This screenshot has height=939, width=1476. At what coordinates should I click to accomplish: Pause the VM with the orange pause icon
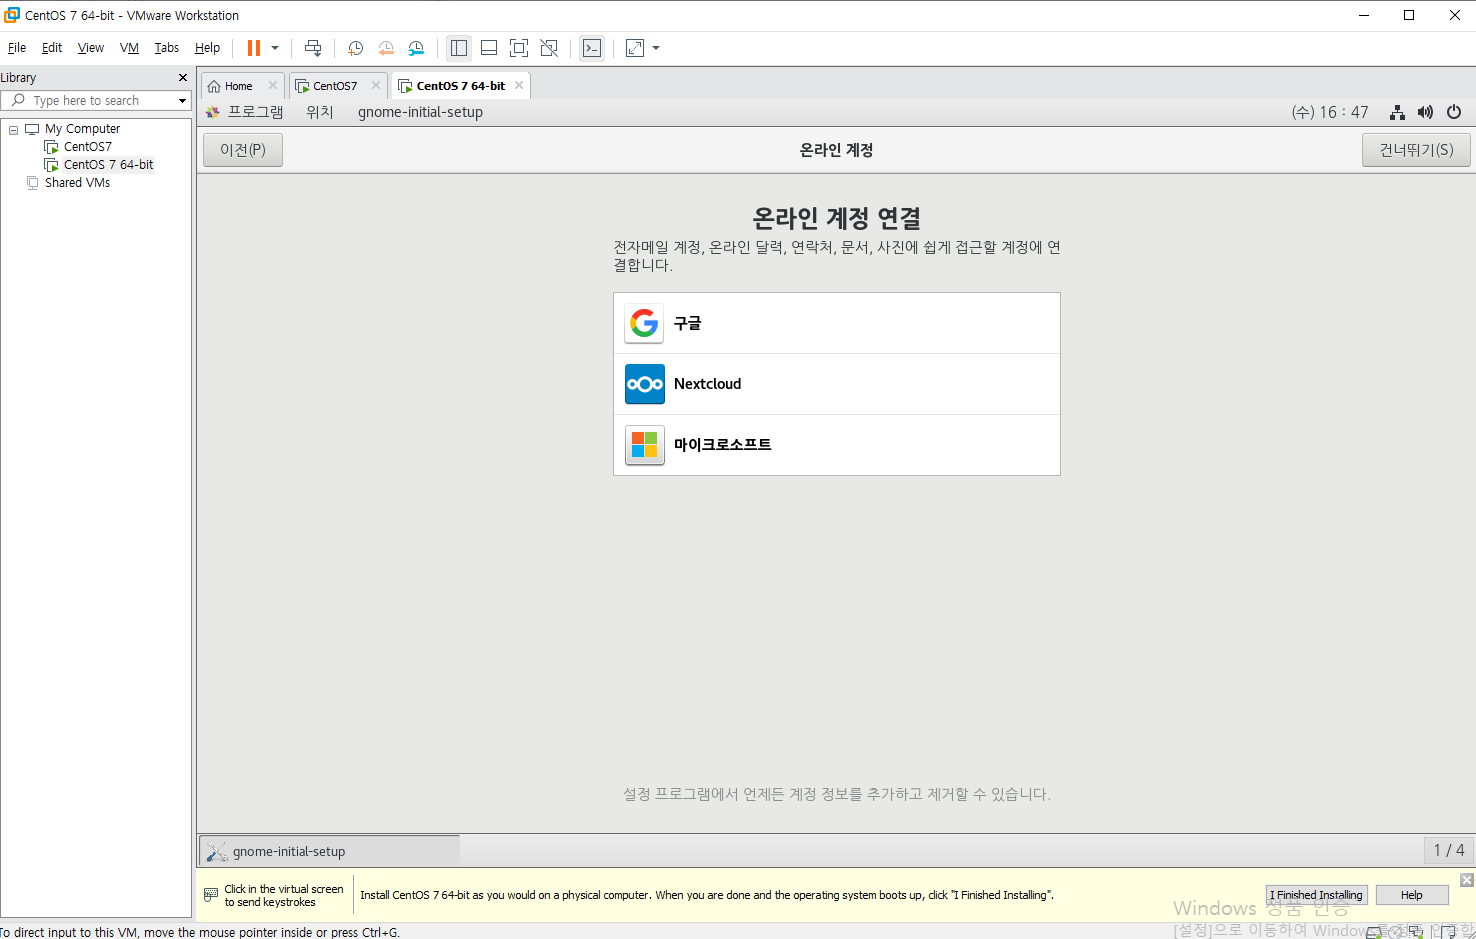click(254, 48)
